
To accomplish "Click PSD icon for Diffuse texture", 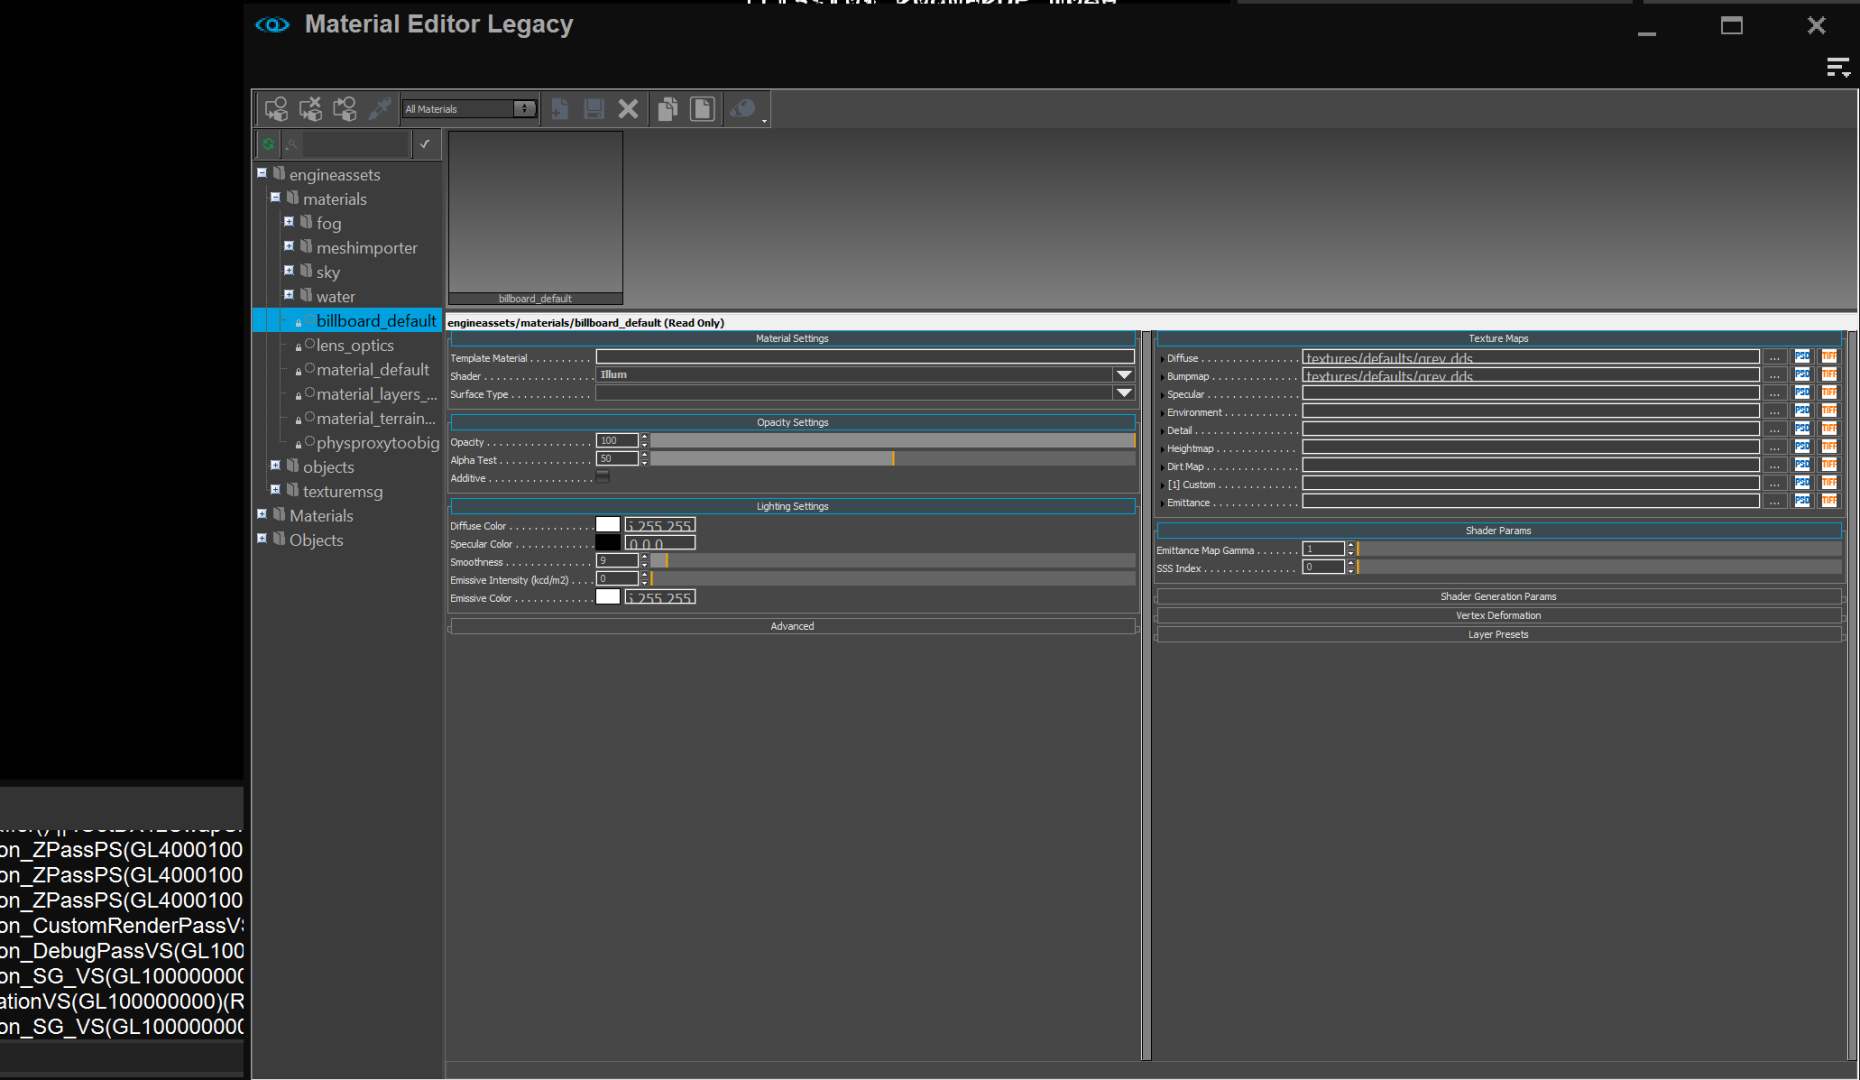I will tap(1802, 357).
